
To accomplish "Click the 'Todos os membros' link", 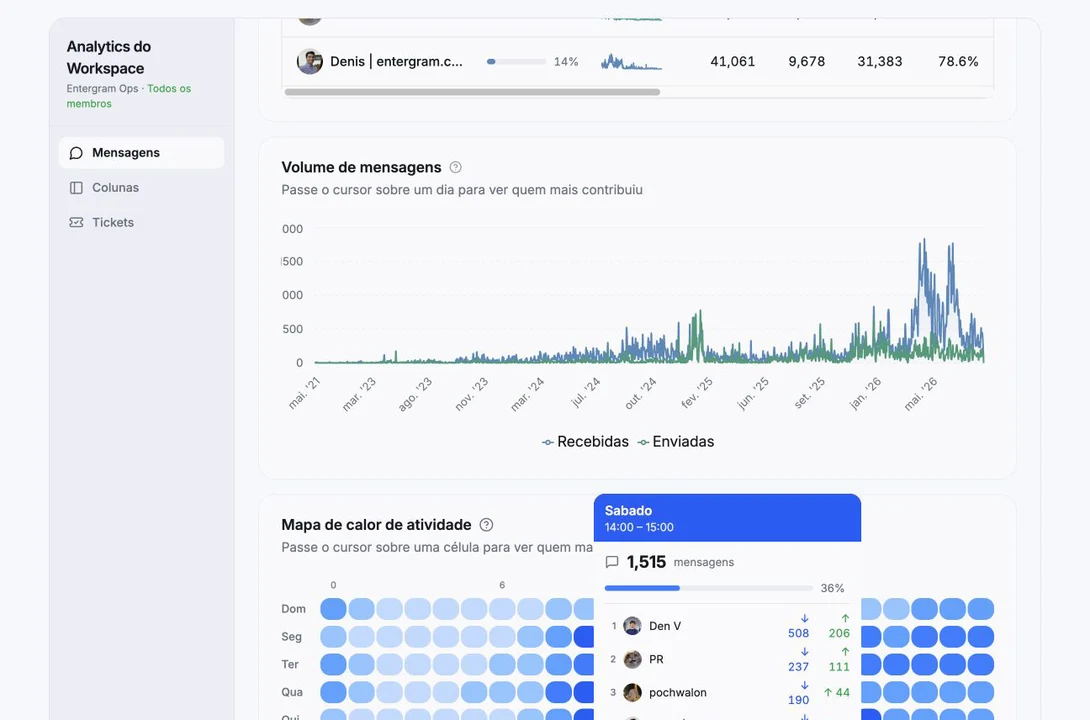I will tap(129, 96).
